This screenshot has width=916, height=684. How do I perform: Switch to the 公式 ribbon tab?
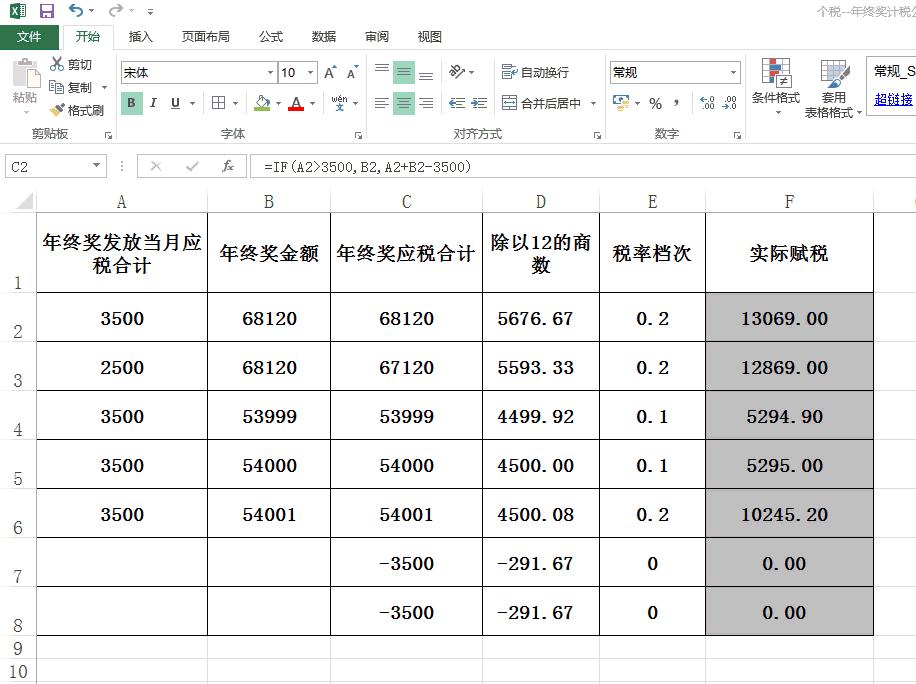(270, 36)
